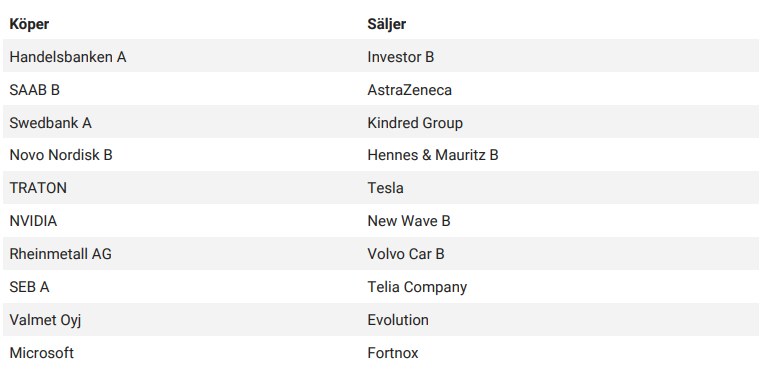Click on SAAB B entry
Image resolution: width=769 pixels, height=368 pixels.
[34, 90]
